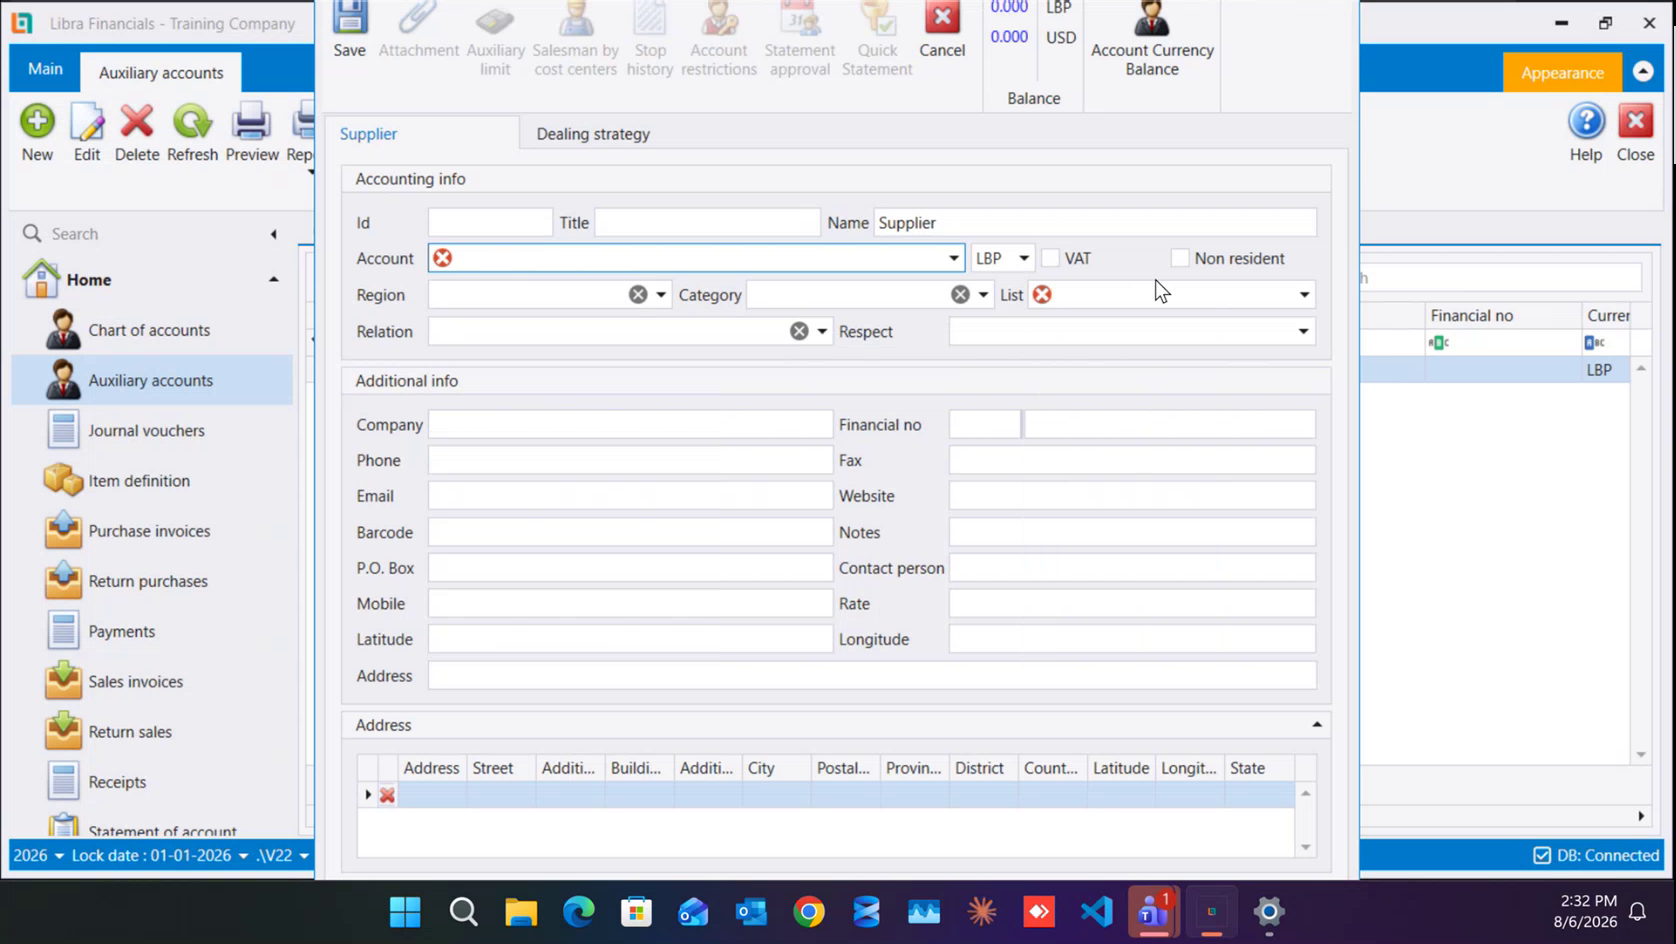Open the Account dropdown
This screenshot has width=1676, height=944.
[x=954, y=258]
